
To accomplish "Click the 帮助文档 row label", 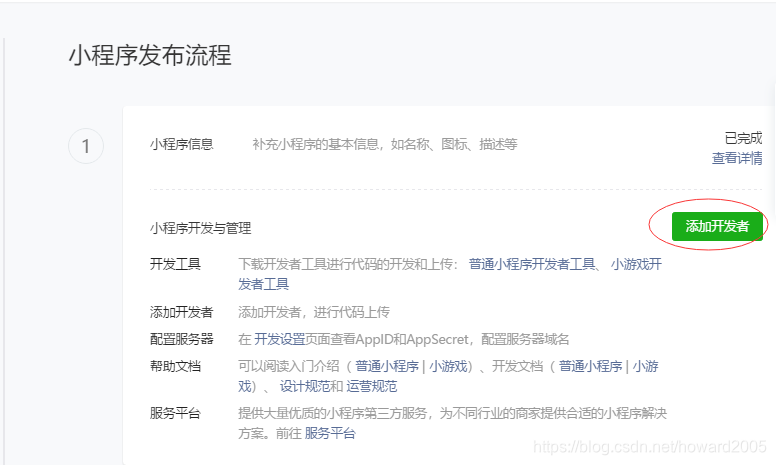I will tap(175, 367).
